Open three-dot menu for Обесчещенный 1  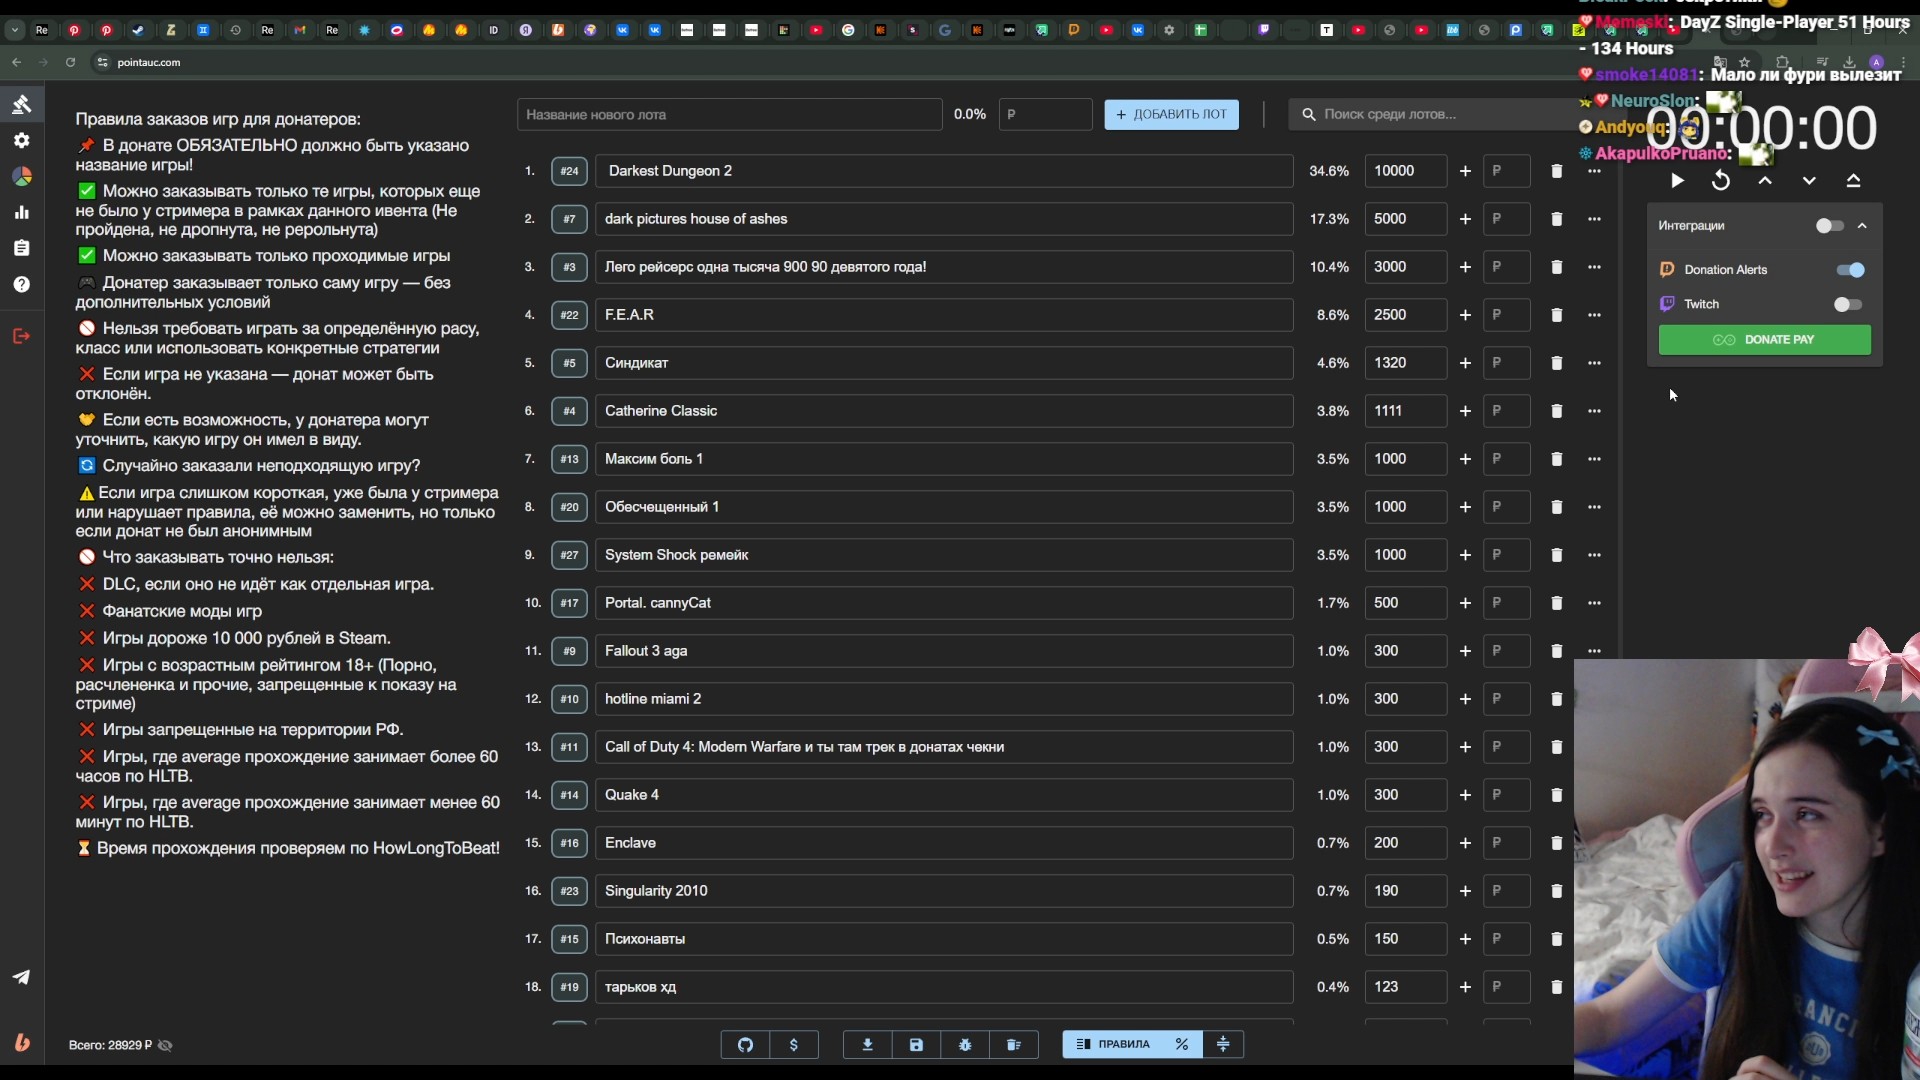1594,507
